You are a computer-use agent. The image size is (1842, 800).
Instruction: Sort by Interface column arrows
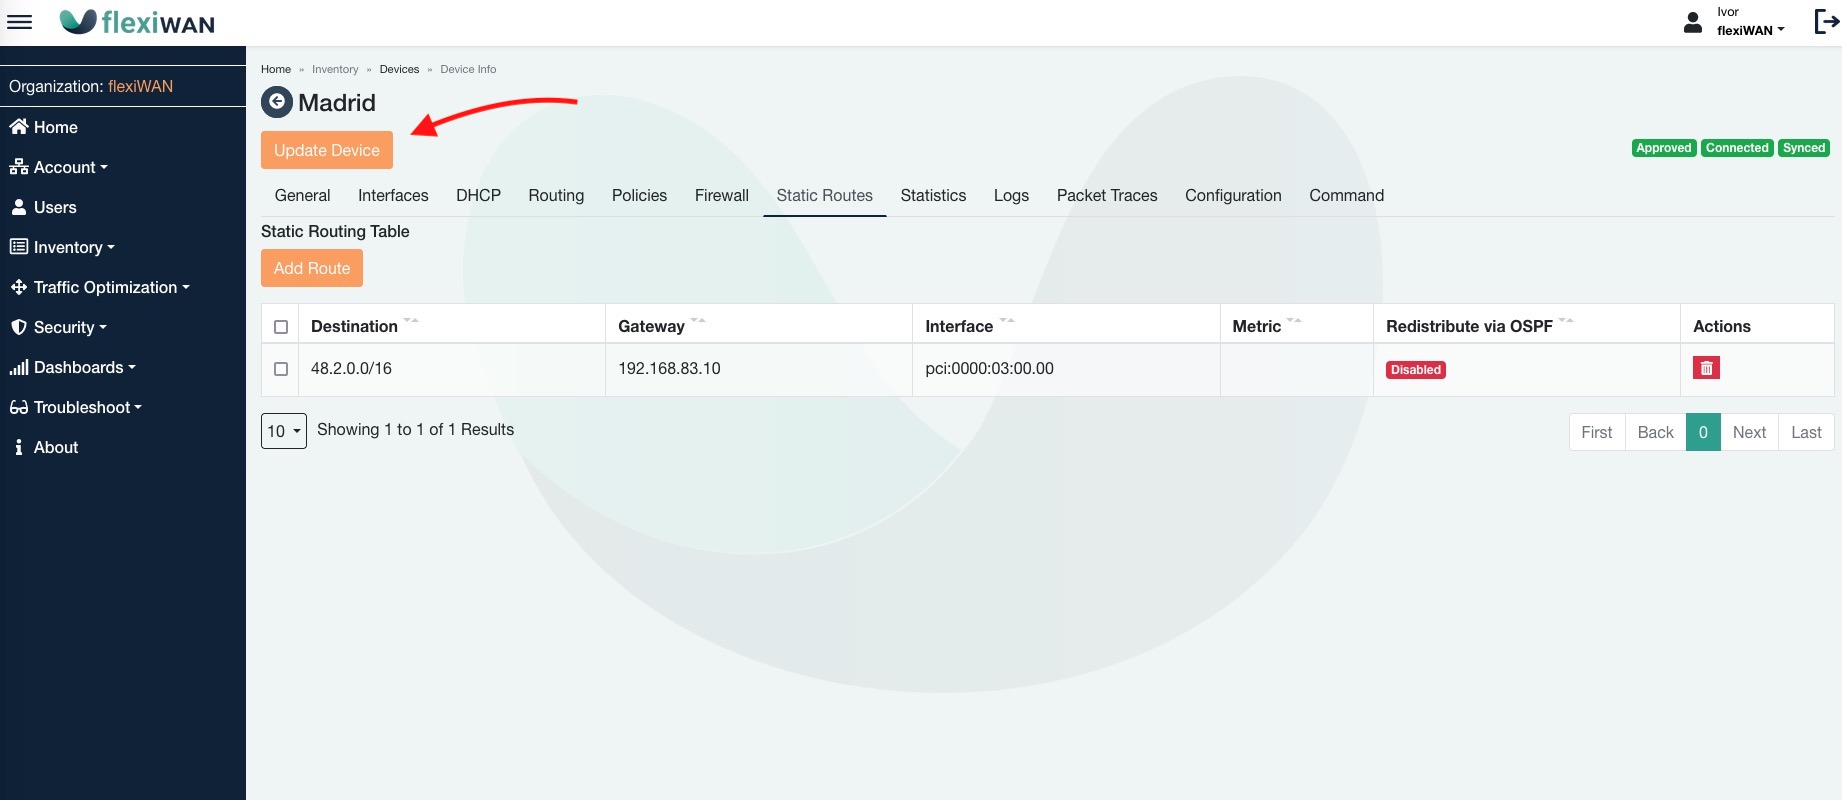[1007, 321]
